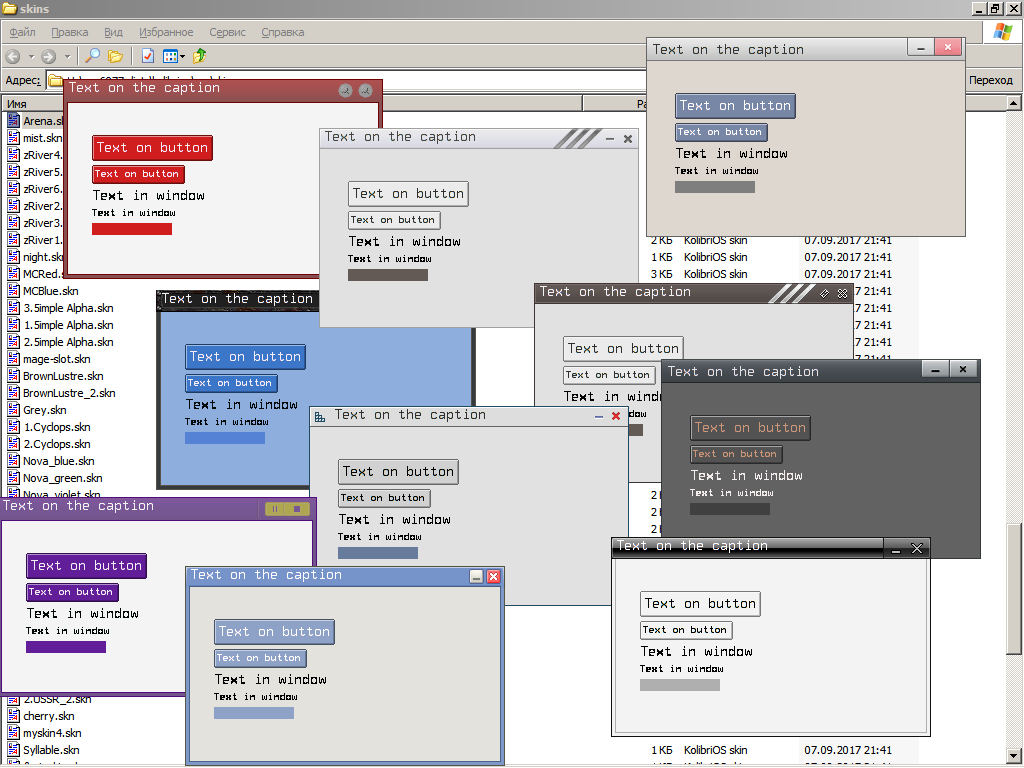Click the Views grid toolbar icon
The width and height of the screenshot is (1024, 768).
169,56
